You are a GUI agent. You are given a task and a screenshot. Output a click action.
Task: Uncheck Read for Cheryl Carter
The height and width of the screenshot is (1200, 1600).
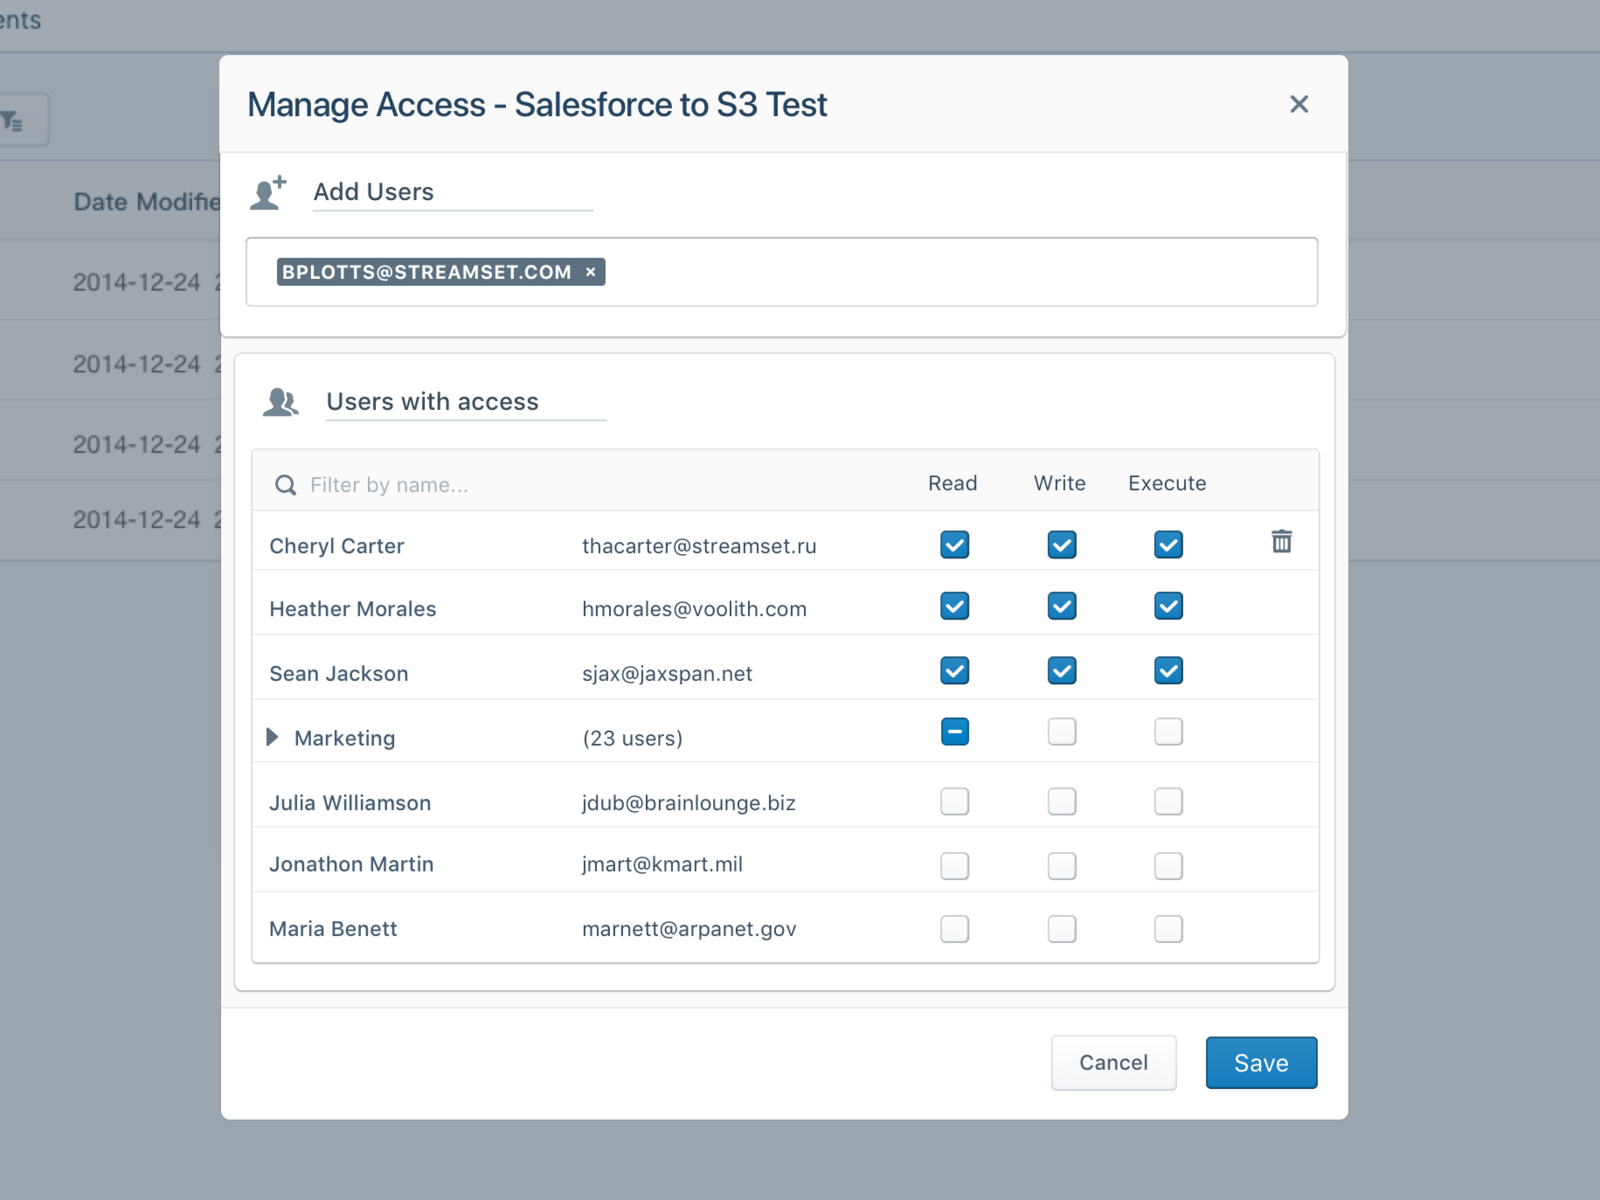[955, 544]
